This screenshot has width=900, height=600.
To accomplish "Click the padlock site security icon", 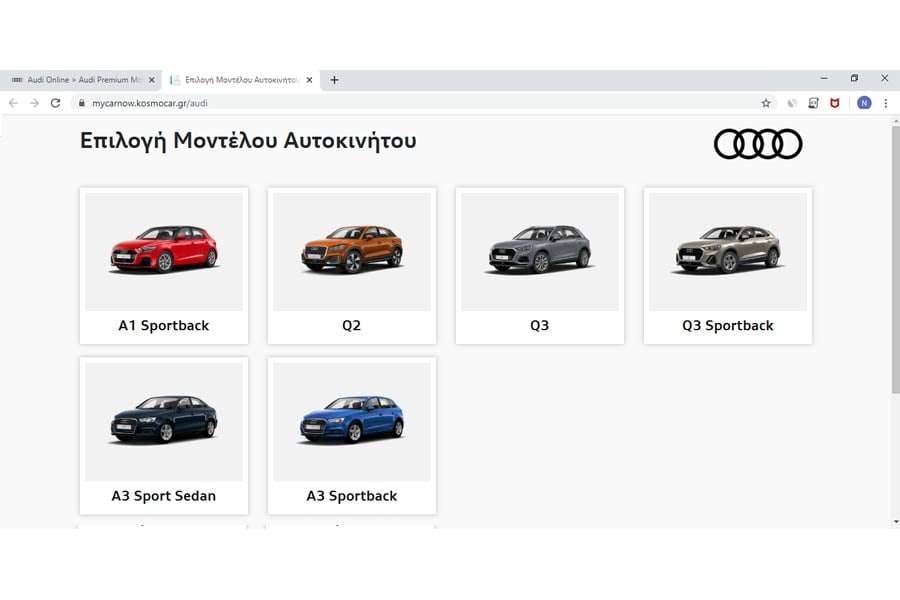I will [x=82, y=103].
